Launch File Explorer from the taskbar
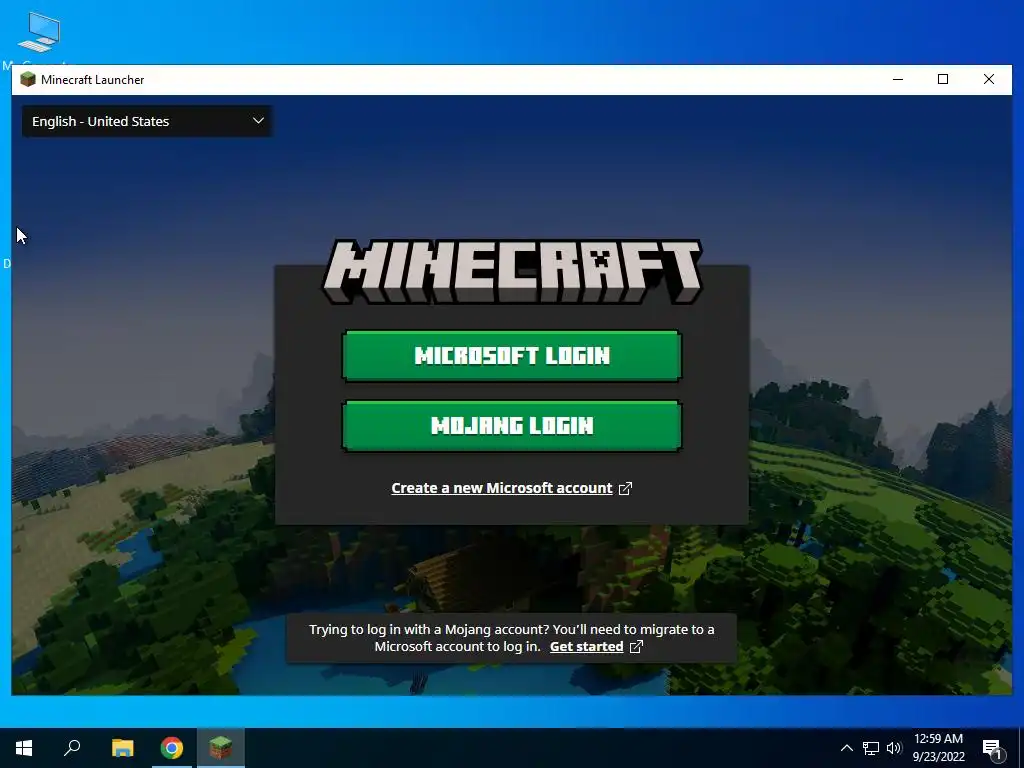Viewport: 1024px width, 768px height. (122, 748)
